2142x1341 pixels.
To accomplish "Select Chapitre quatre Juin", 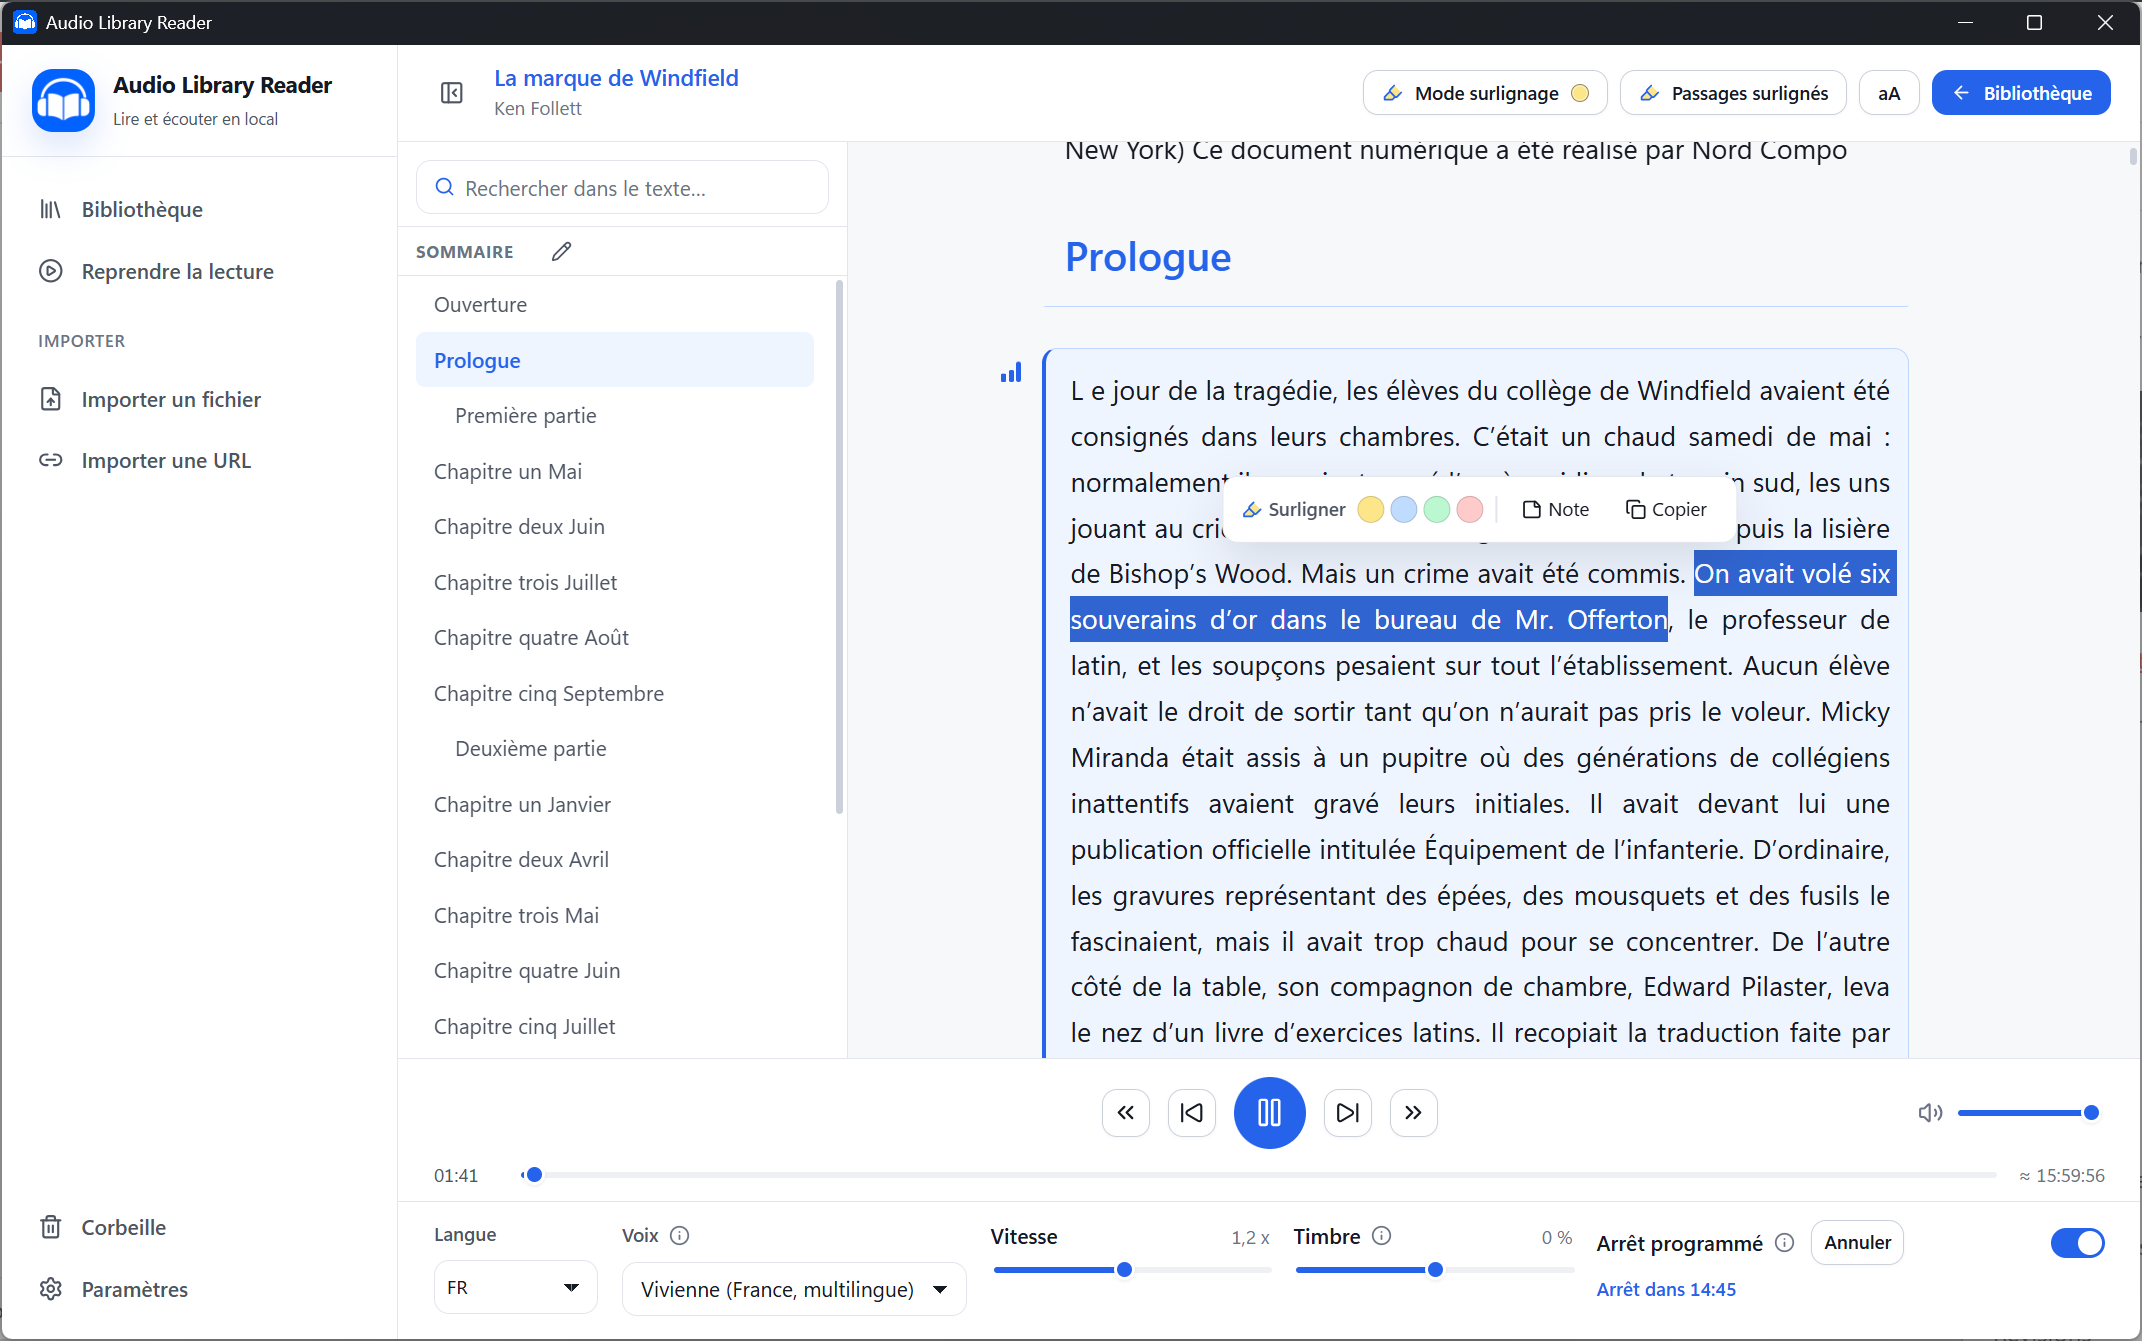I will [615, 971].
